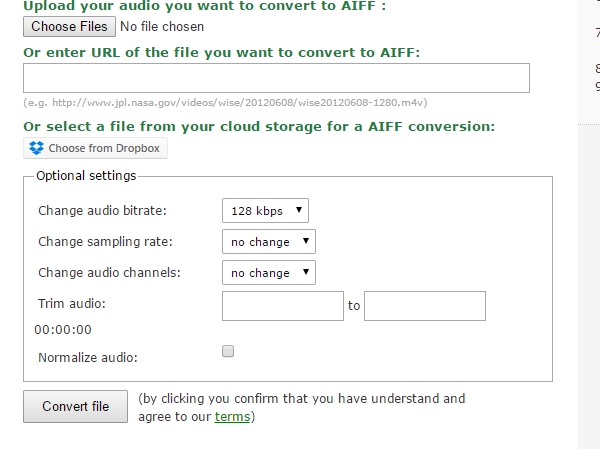
Task: Click the 'Trim audio:' label
Action: [x=71, y=303]
